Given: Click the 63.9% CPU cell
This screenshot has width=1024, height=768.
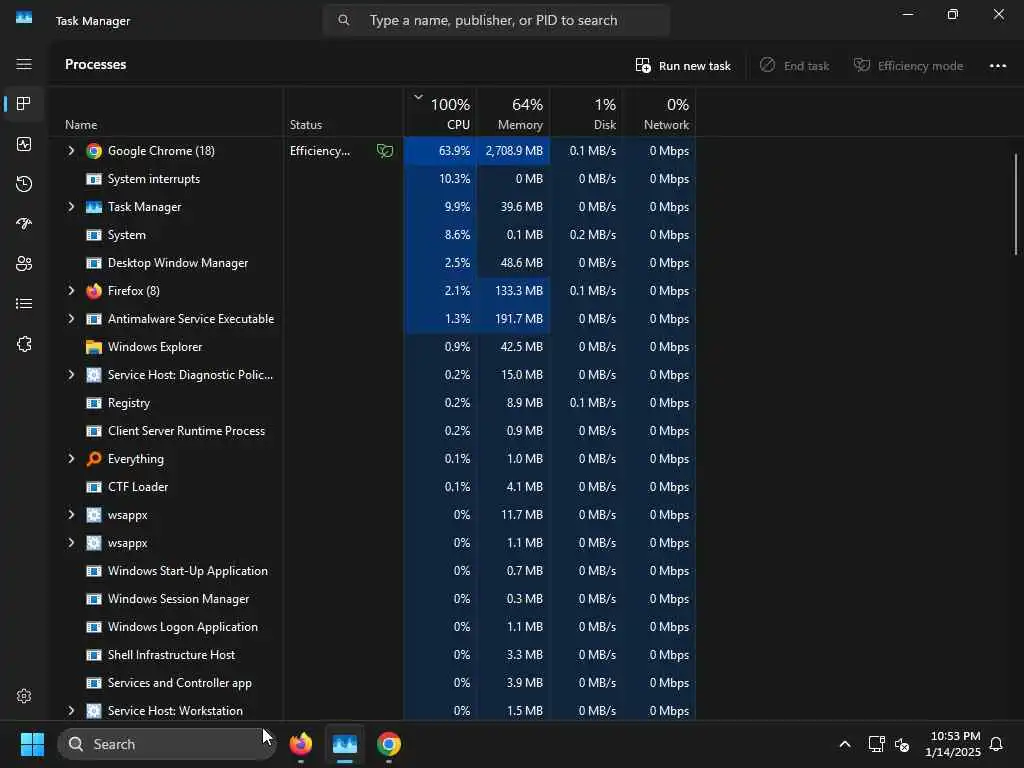Looking at the screenshot, I should coord(440,151).
